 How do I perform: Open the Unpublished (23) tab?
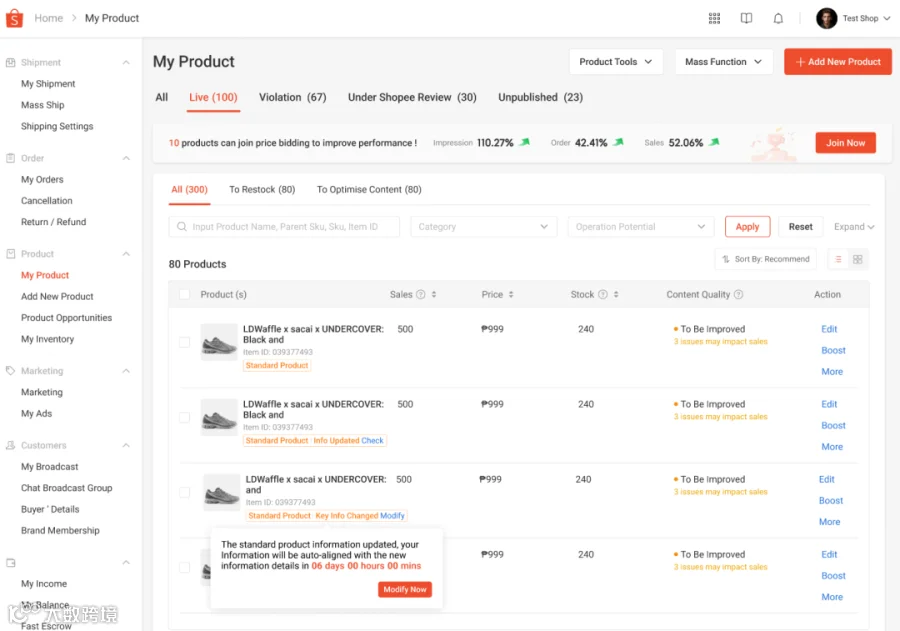(540, 97)
